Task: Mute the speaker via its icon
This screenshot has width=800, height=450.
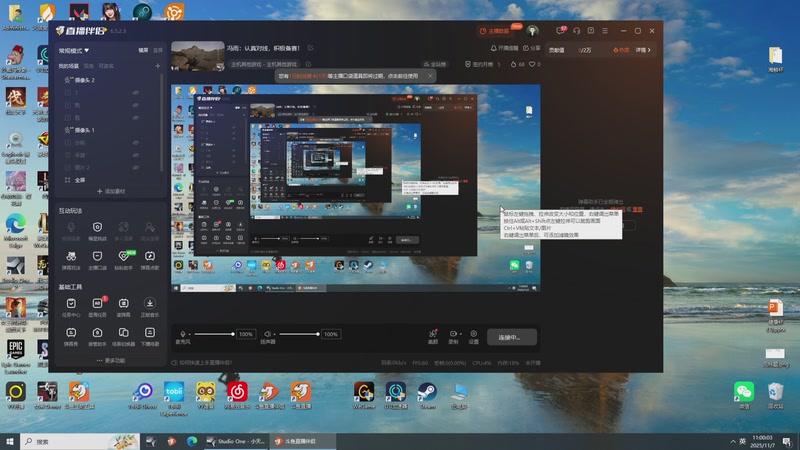Action: tap(267, 334)
